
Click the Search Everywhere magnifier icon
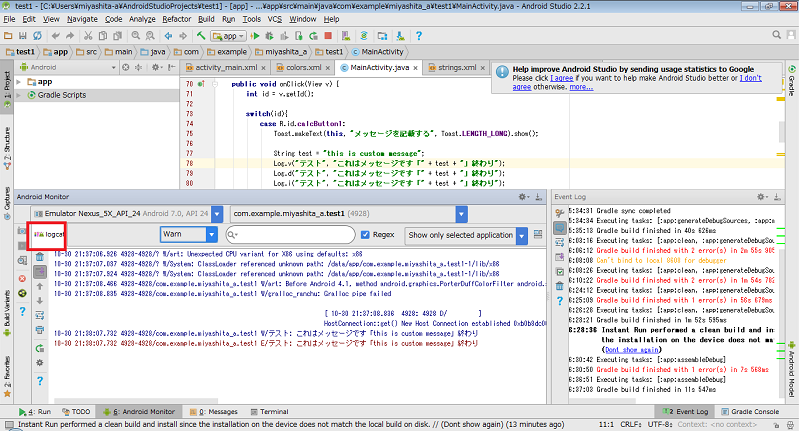click(x=774, y=35)
